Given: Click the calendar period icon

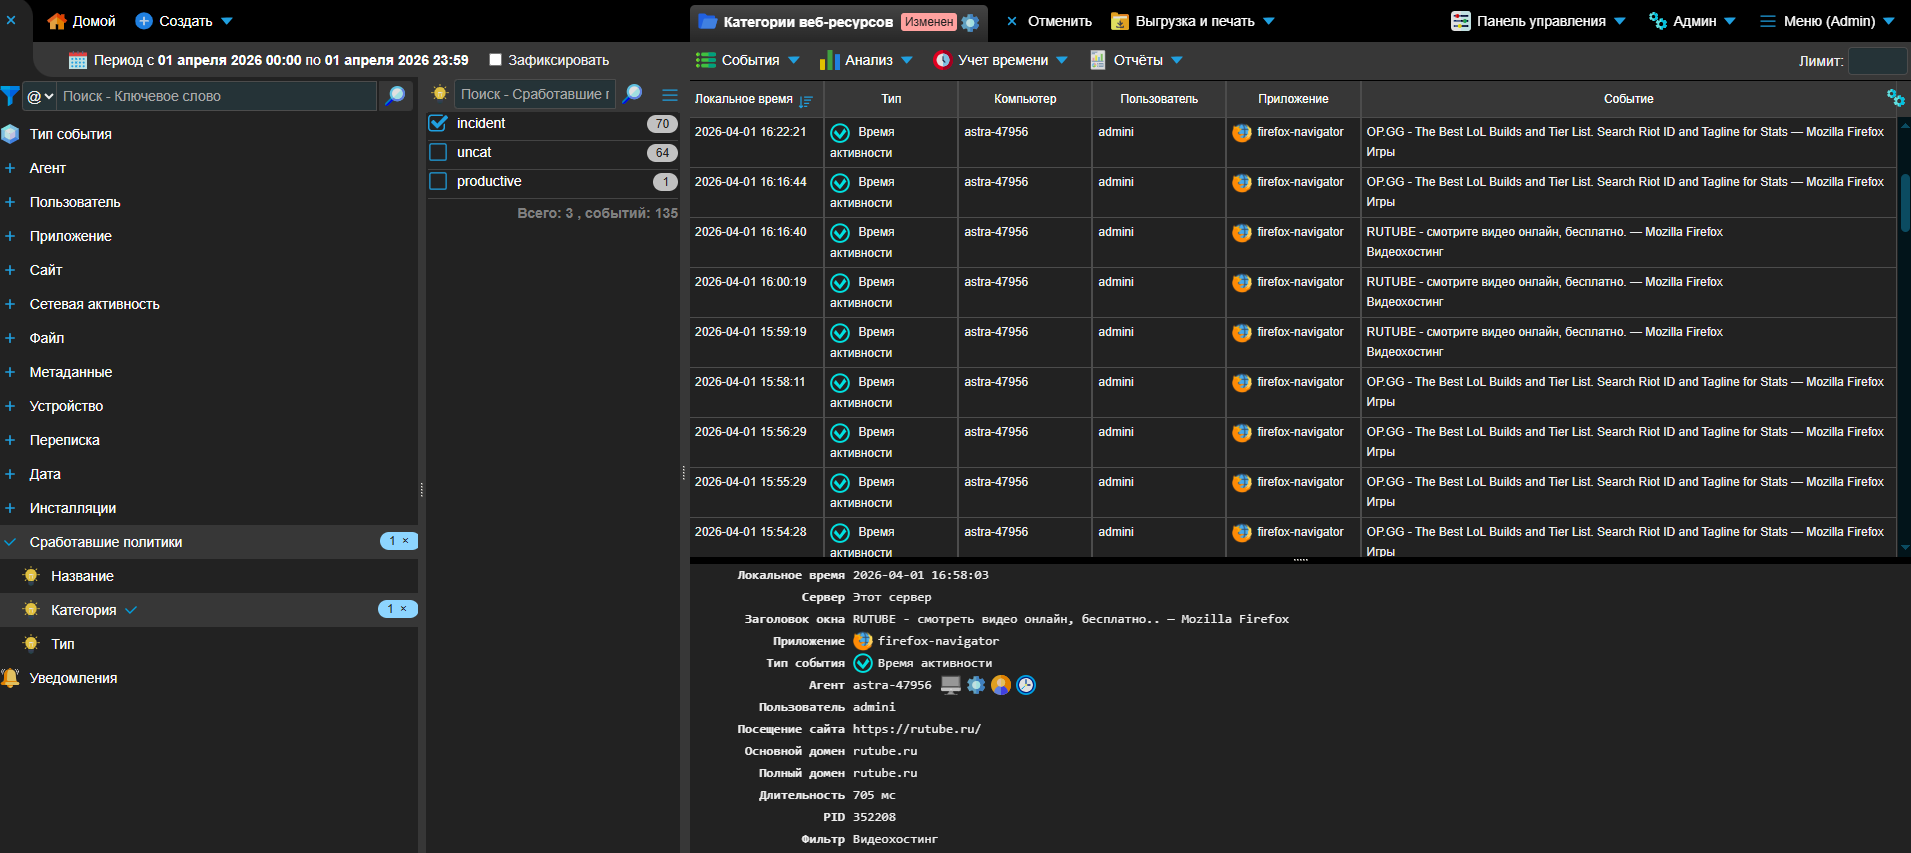Looking at the screenshot, I should click(x=77, y=61).
